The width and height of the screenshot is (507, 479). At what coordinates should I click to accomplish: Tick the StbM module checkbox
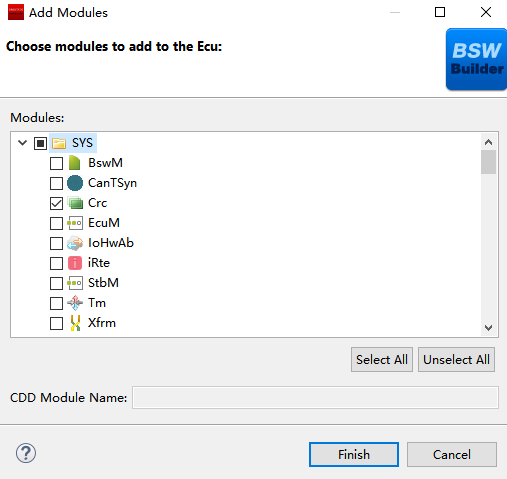tap(56, 283)
